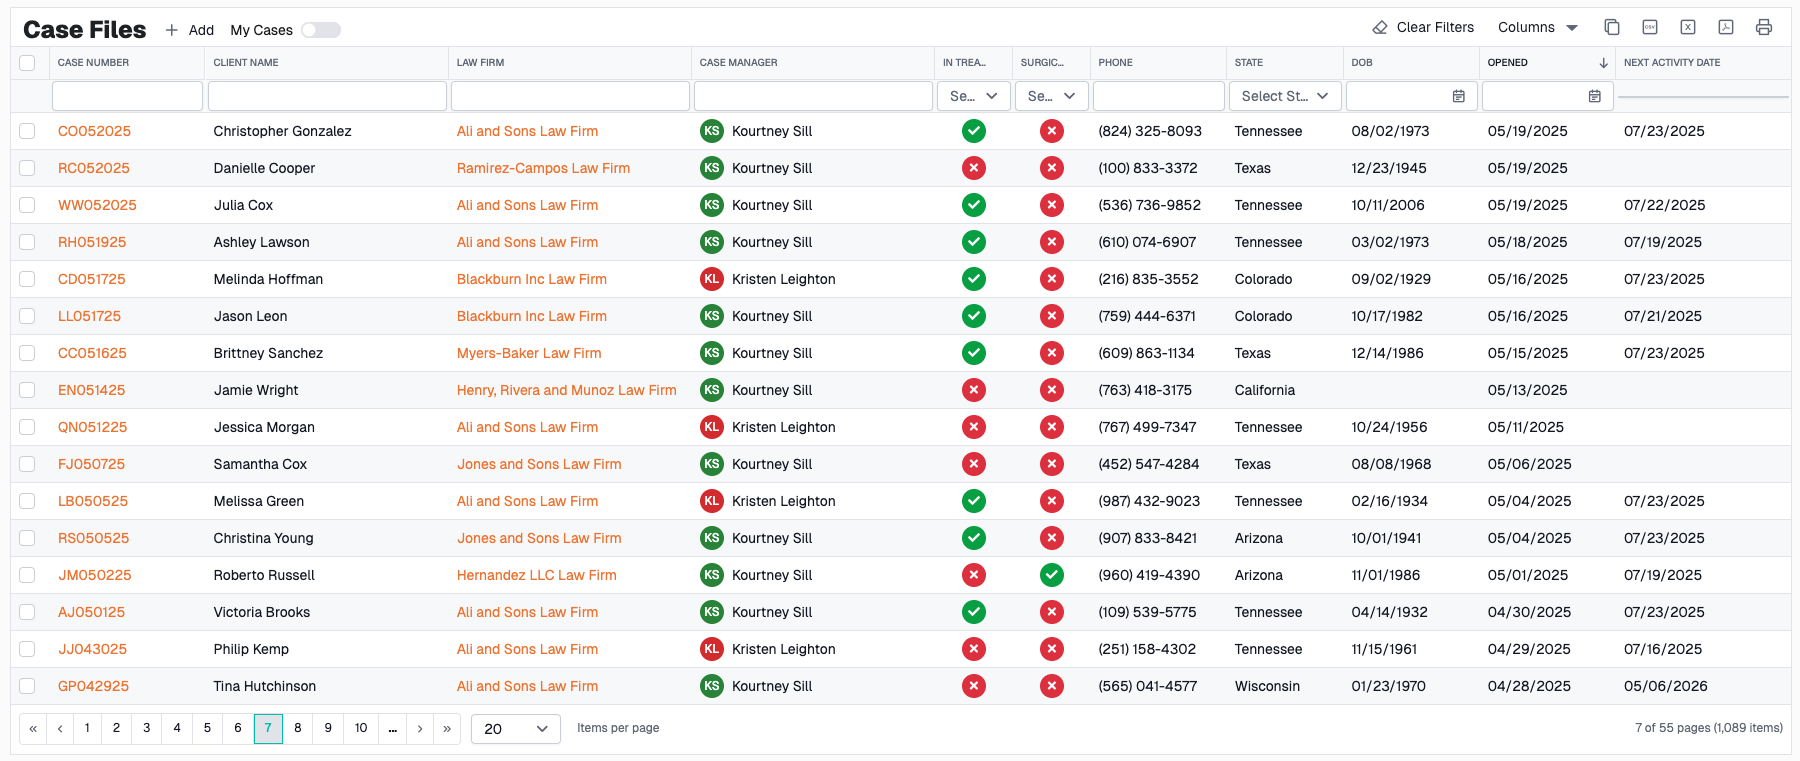The image size is (1800, 761).
Task: Copy table data to clipboard
Action: point(1612,27)
